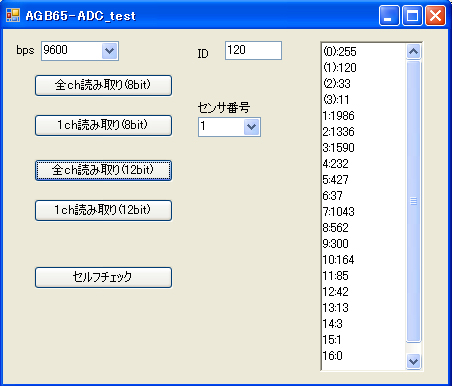Open the bps baud rate dropdown
Screen dimensions: 452x386
click(x=110, y=51)
